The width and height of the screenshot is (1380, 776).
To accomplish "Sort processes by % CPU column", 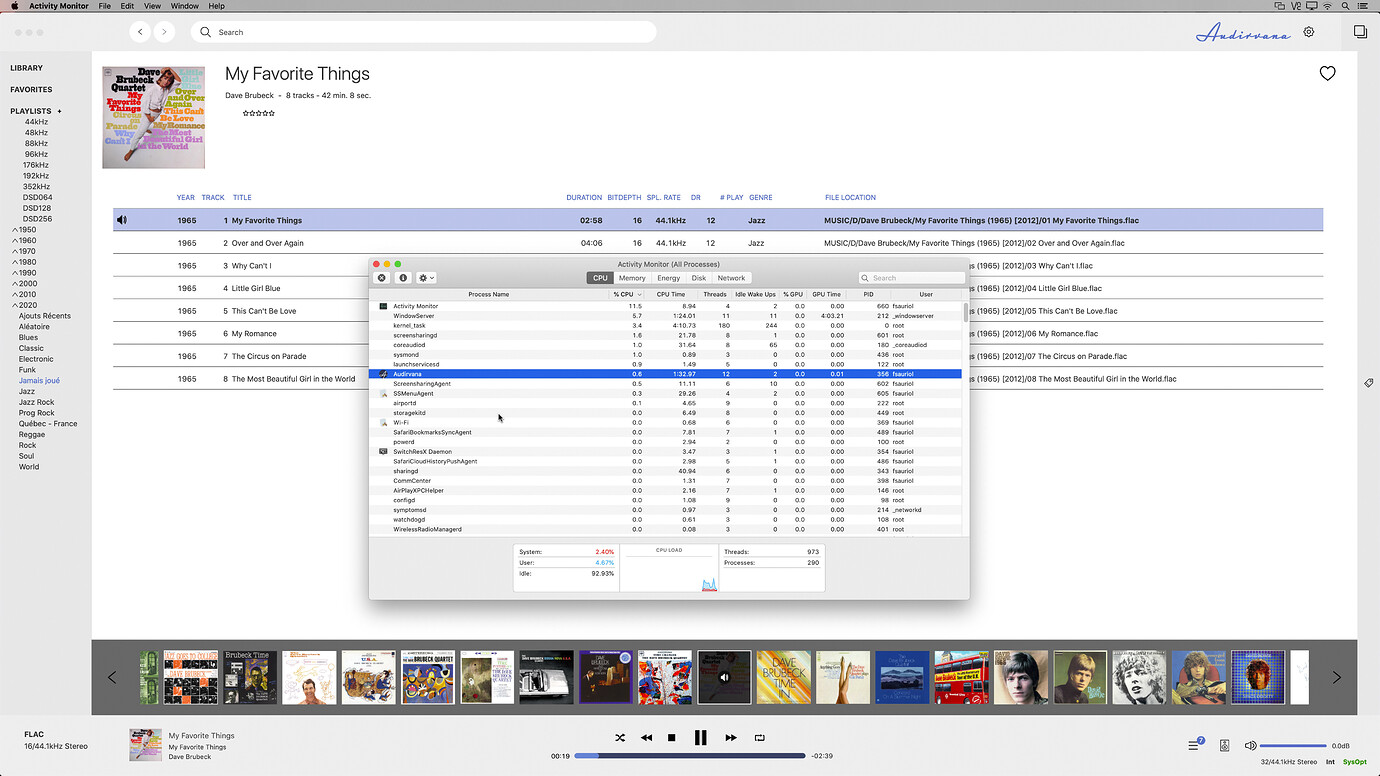I will [x=627, y=294].
